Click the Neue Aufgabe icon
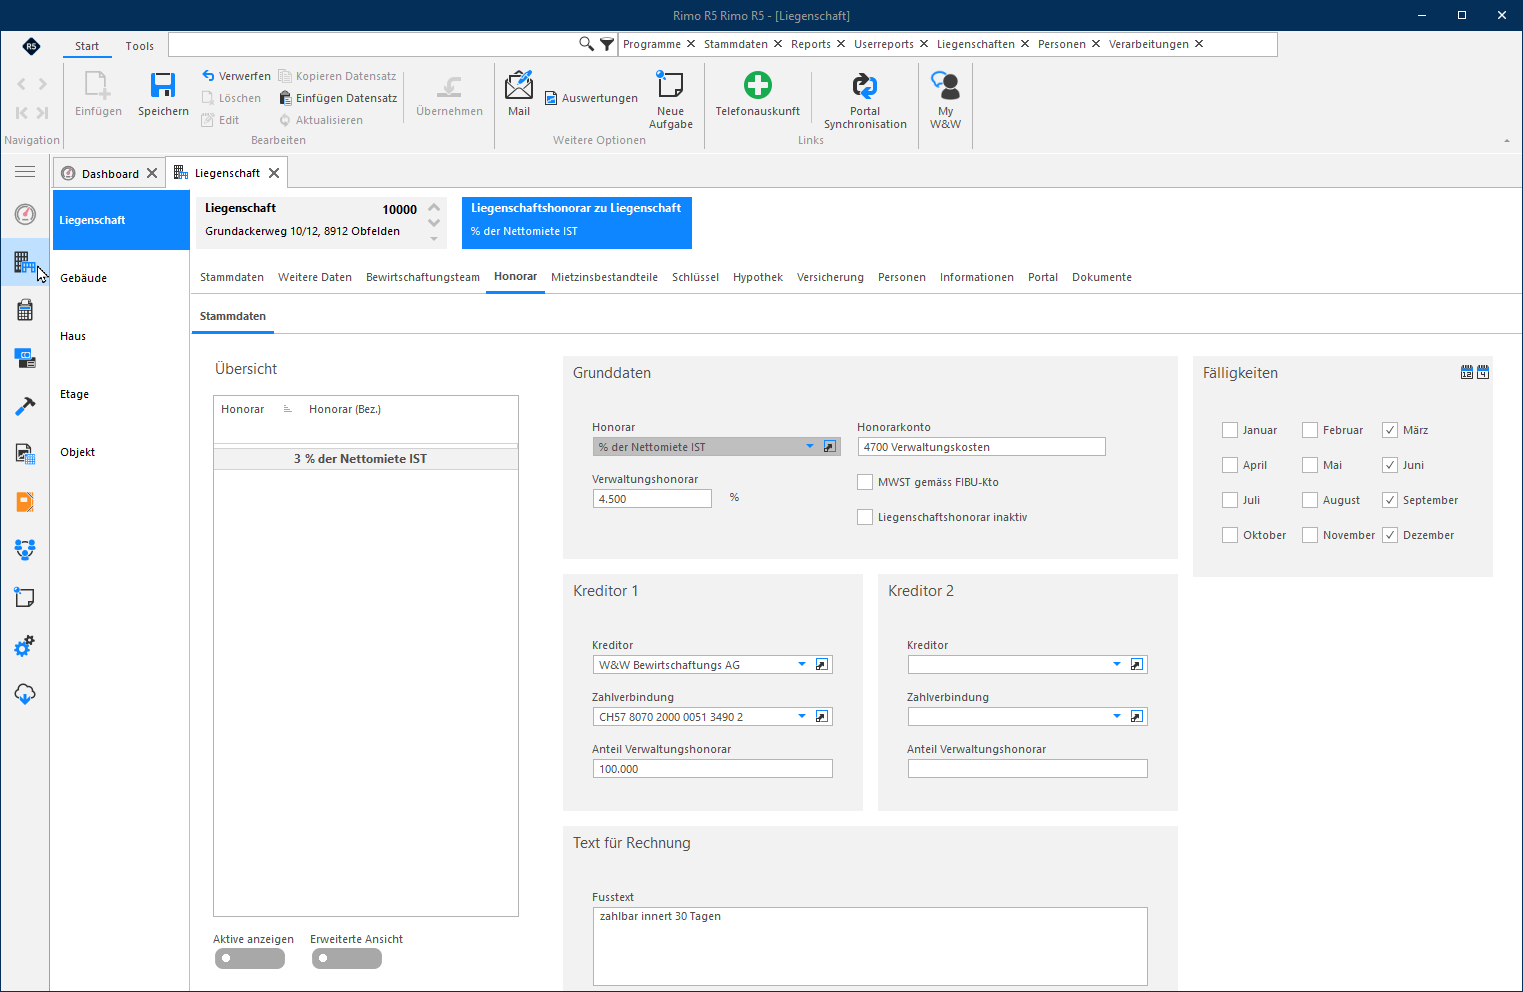 (670, 84)
